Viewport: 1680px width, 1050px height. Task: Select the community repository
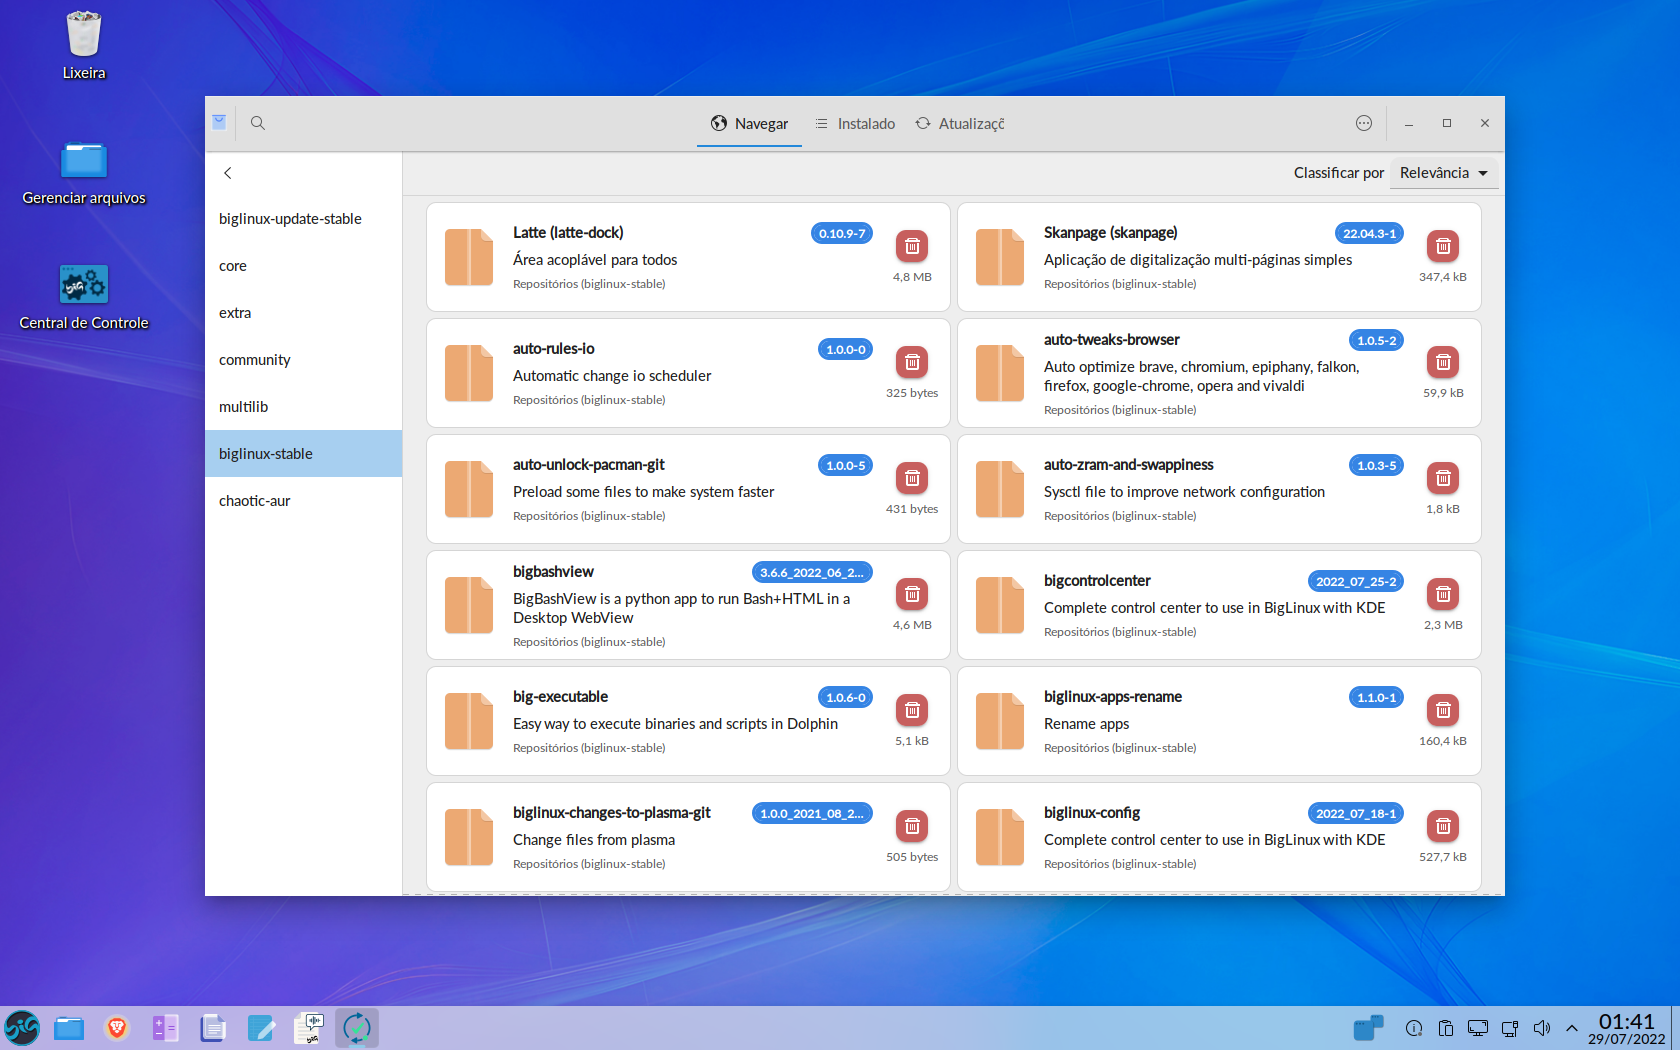304,360
